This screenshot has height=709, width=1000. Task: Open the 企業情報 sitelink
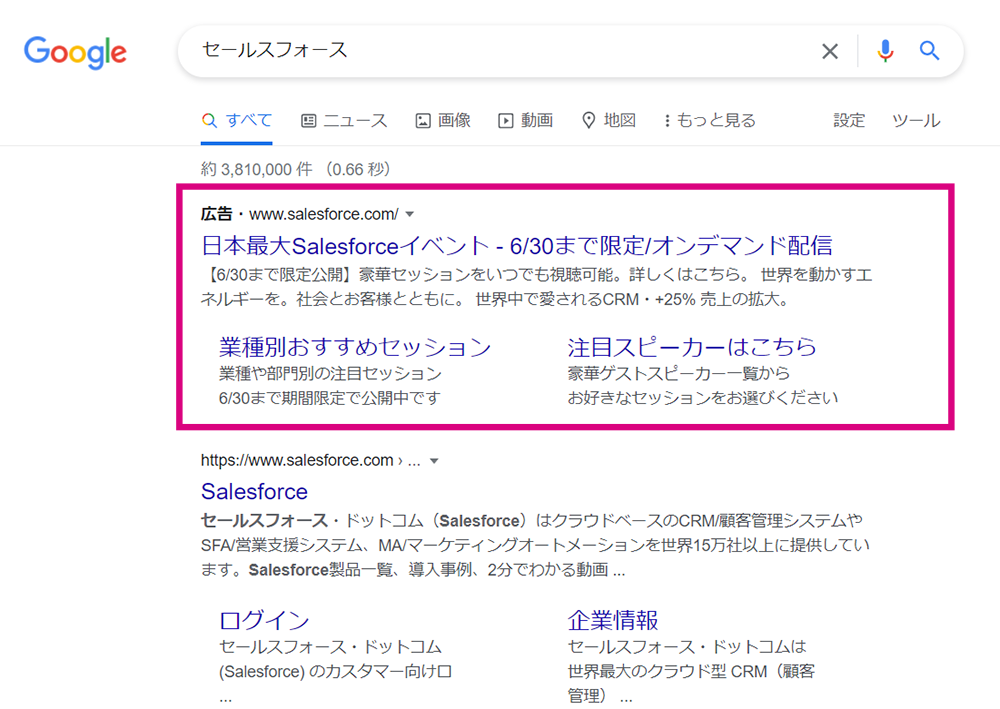coord(613,620)
